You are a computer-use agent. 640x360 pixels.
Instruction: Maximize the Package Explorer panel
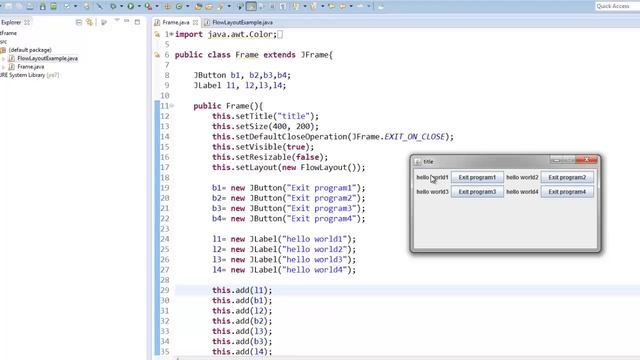pos(137,22)
